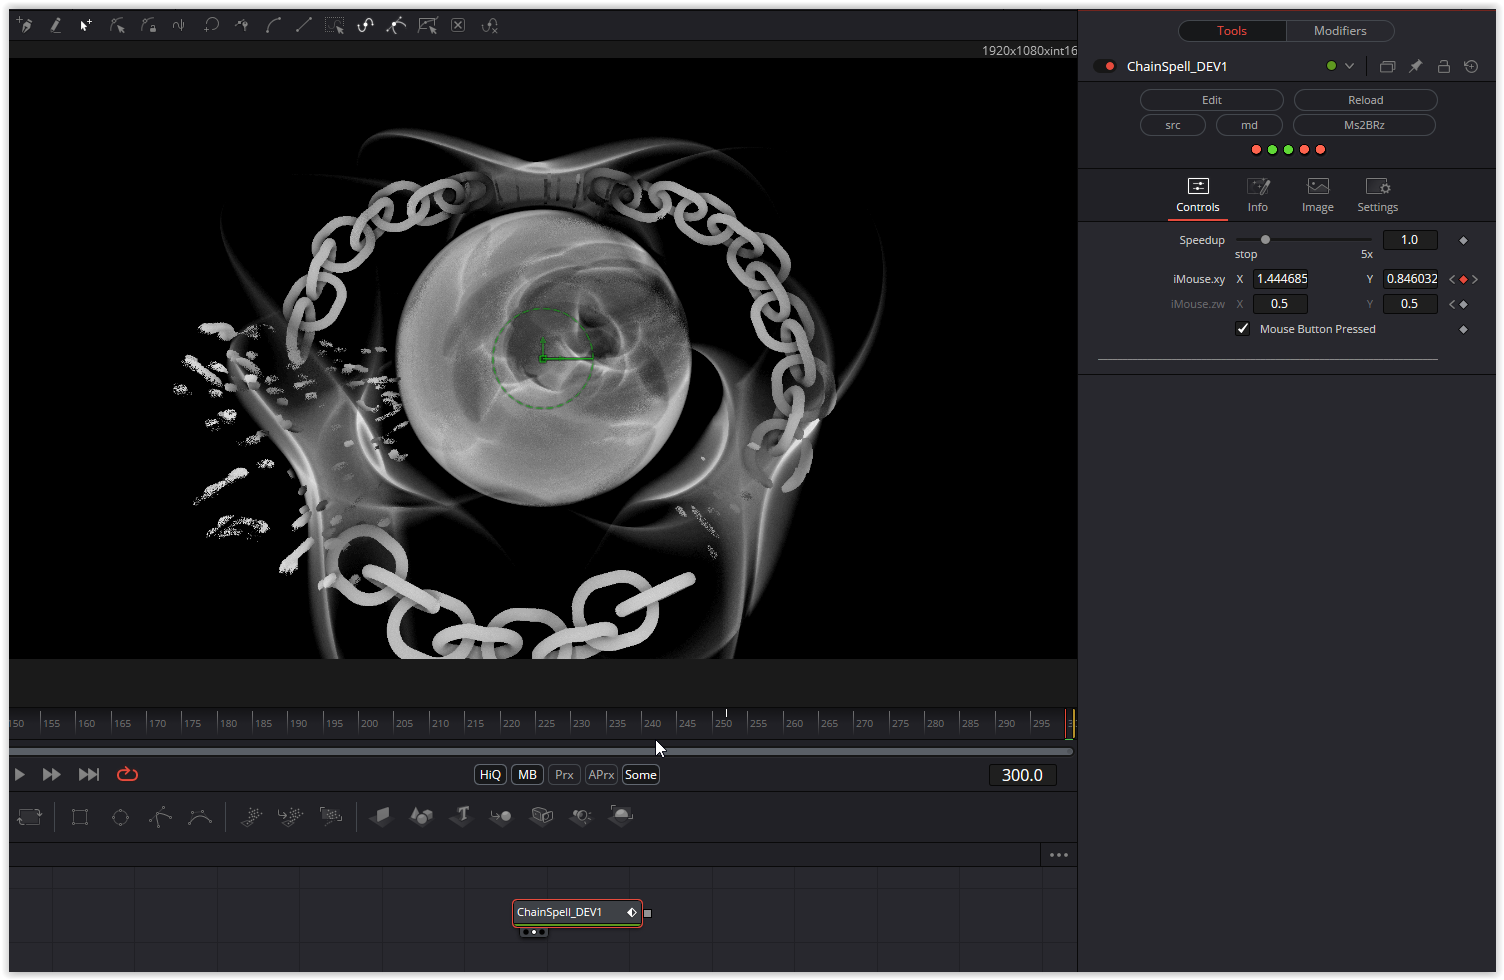
Task: Add an Ellipse mask node from the toolbar
Action: [120, 817]
